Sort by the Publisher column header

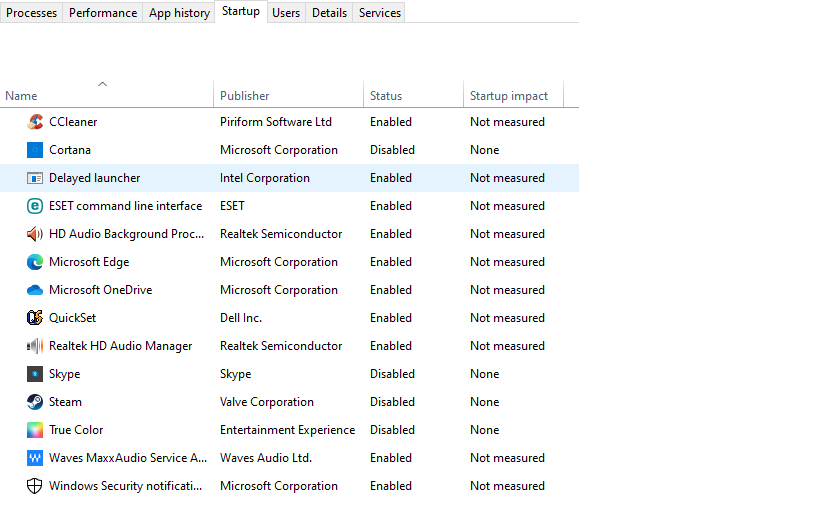coord(288,96)
